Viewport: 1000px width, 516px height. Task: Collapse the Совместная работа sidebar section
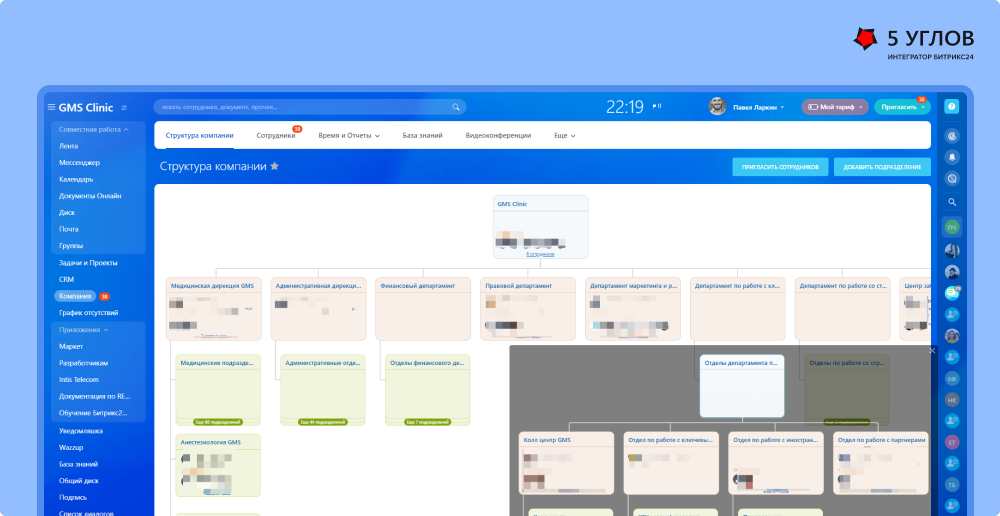pyautogui.click(x=128, y=130)
